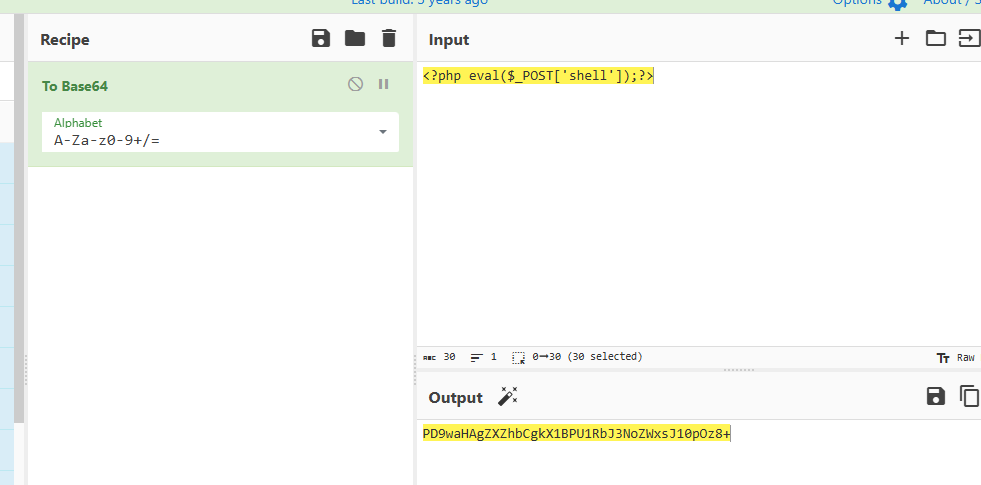Open file as input
This screenshot has width=981, height=485.
point(969,39)
